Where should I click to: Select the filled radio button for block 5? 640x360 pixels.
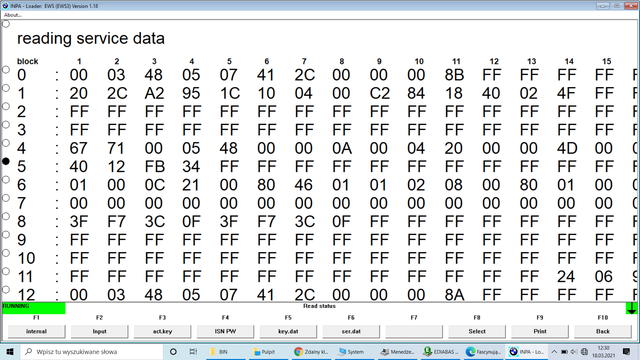6,162
